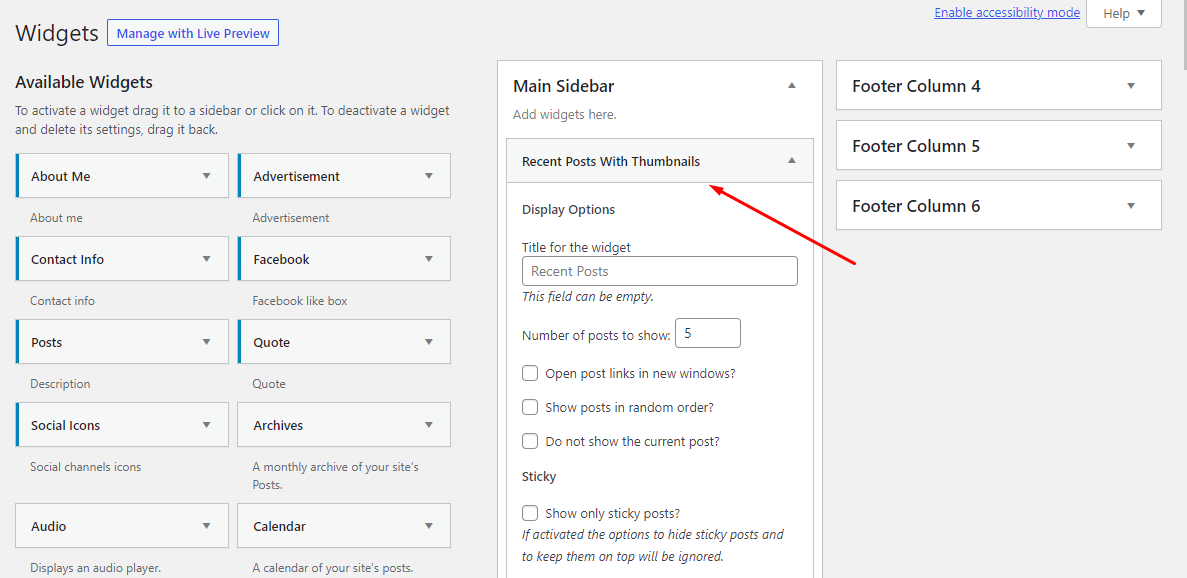Viewport: 1187px width, 578px height.
Task: Expand the Social Icons widget arrow
Action: click(207, 425)
